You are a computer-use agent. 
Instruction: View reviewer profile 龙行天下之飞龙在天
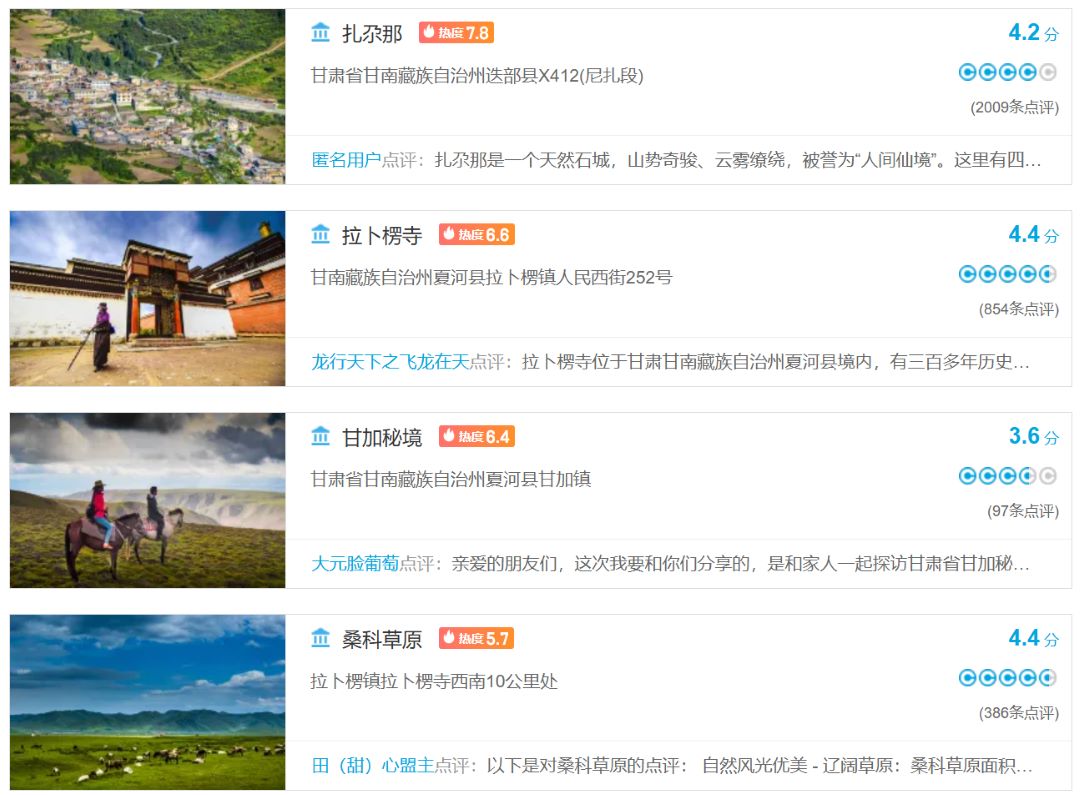pyautogui.click(x=390, y=362)
